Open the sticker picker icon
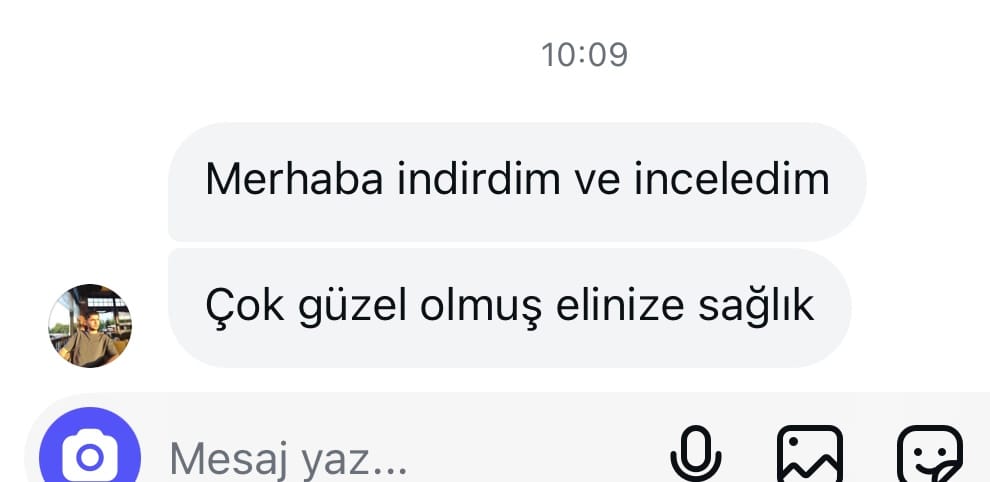The width and height of the screenshot is (990, 482). [x=930, y=454]
